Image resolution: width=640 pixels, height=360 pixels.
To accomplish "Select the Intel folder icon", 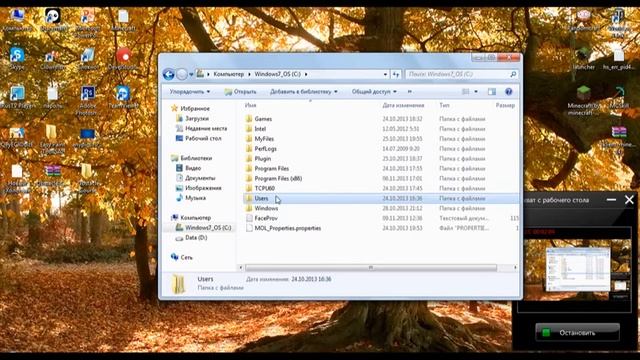I will [249, 129].
